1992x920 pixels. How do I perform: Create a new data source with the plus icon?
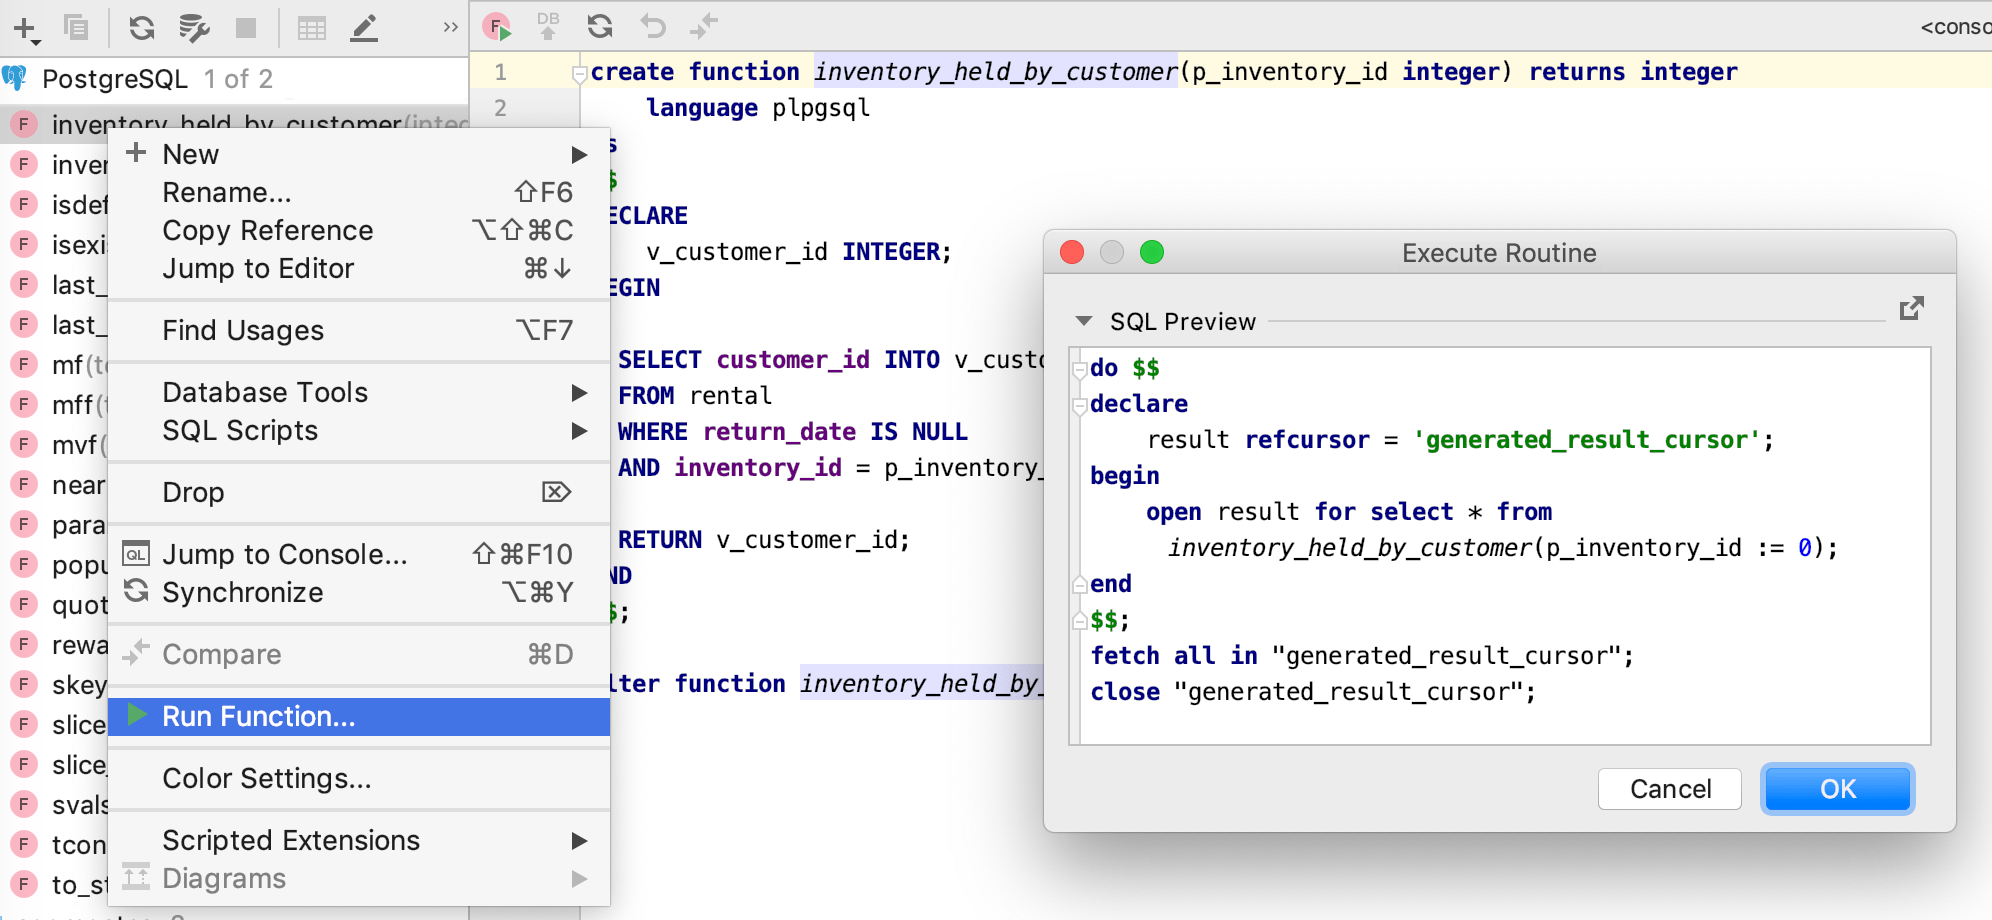(24, 27)
